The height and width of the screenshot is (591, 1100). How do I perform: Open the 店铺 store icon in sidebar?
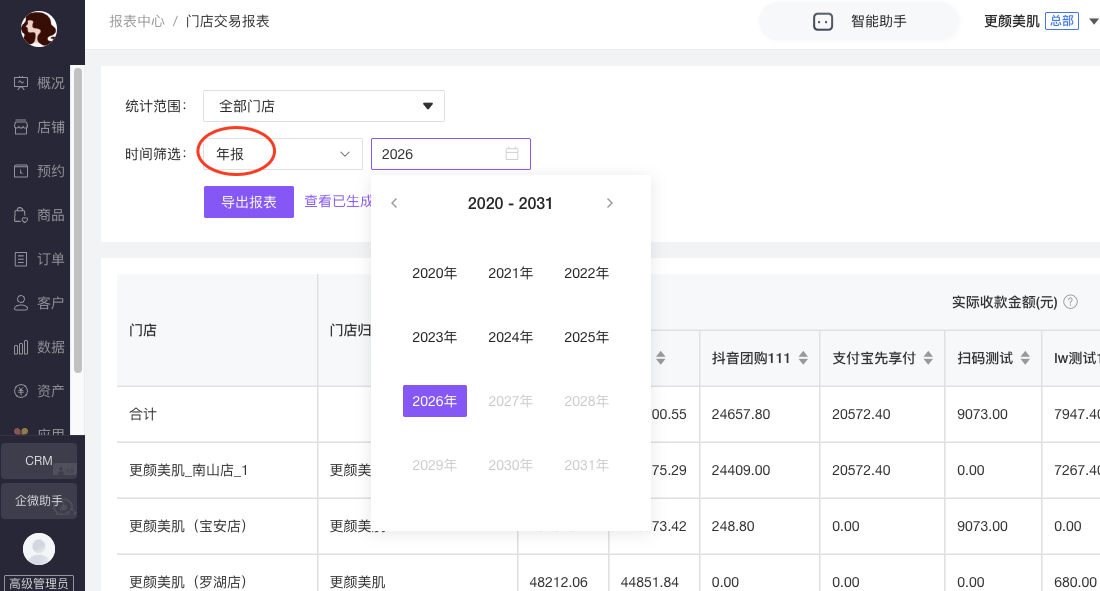pyautogui.click(x=21, y=127)
